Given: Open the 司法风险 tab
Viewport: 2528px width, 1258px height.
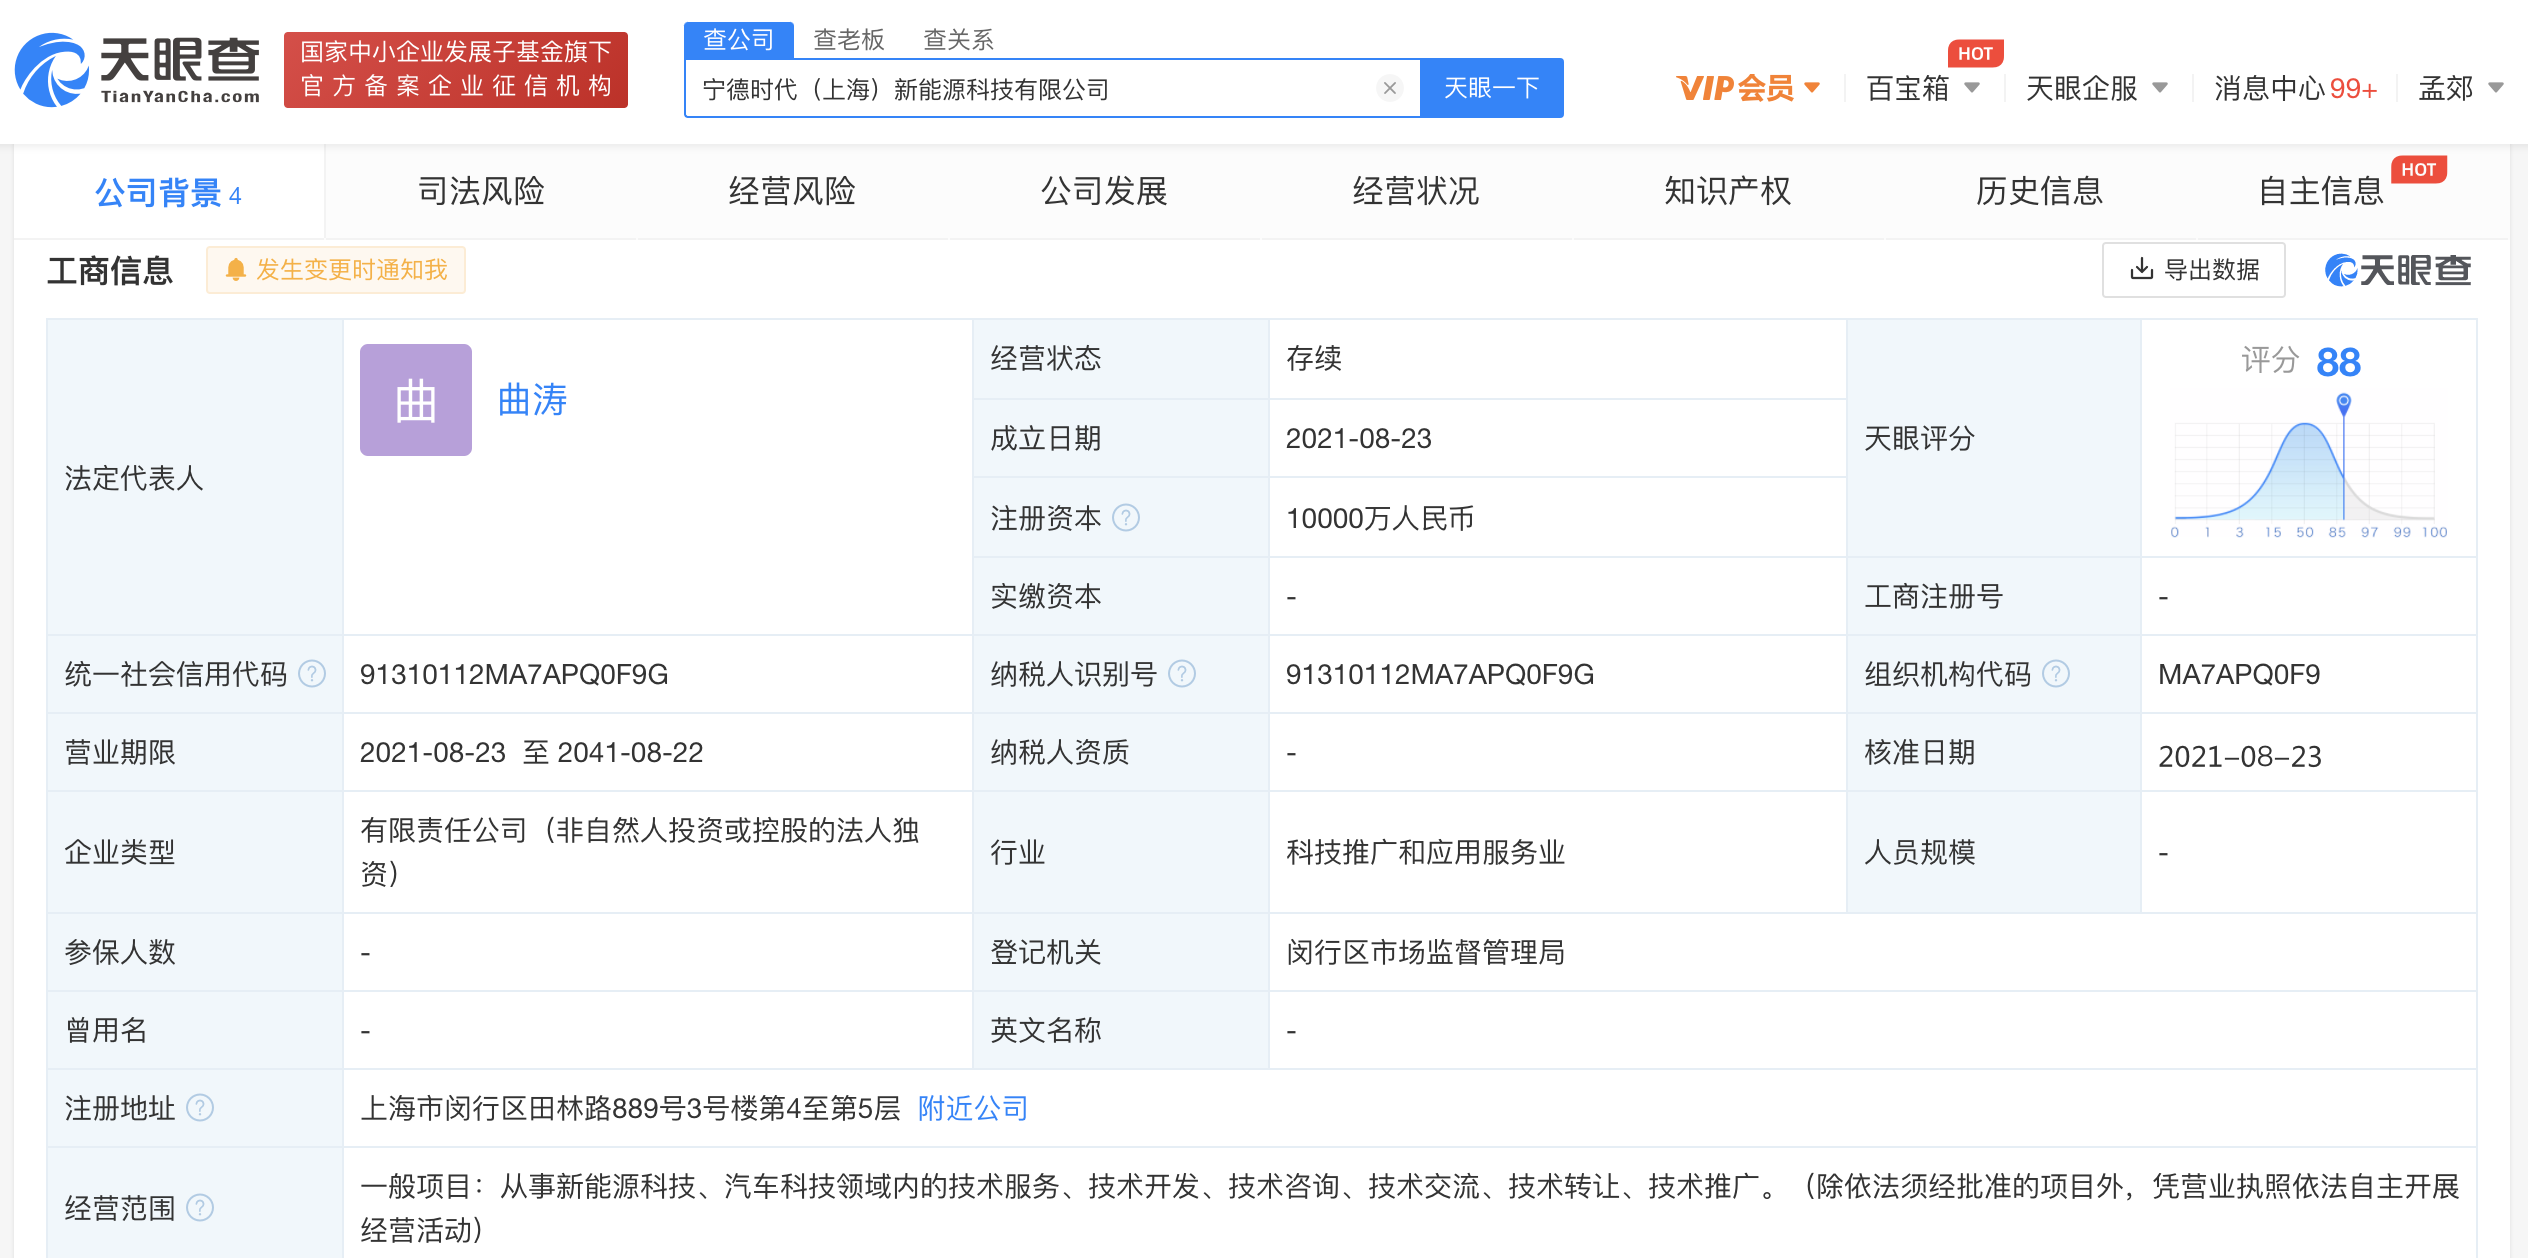Looking at the screenshot, I should tap(481, 191).
